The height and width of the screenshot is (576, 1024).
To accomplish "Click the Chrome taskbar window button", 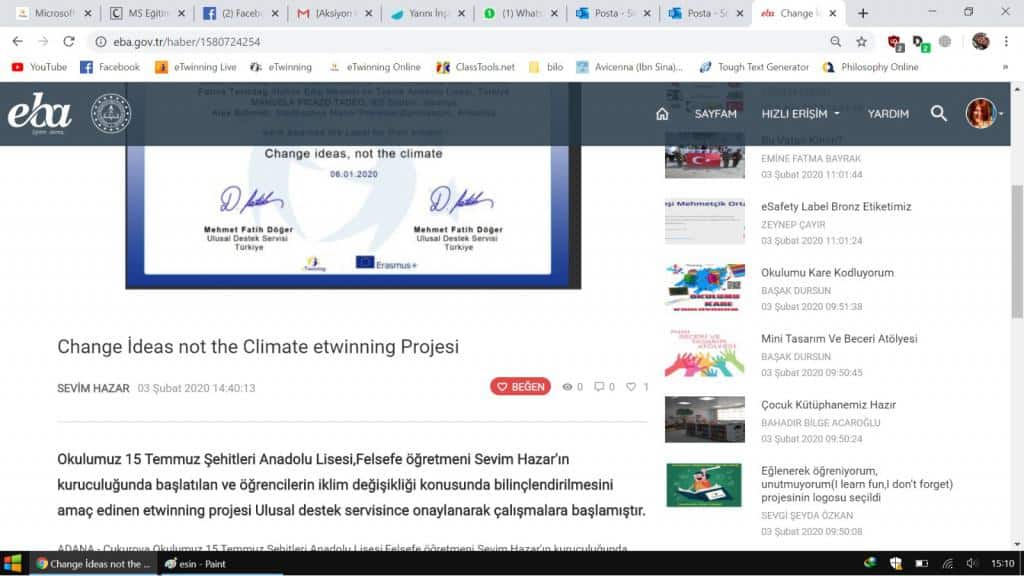I will click(93, 564).
